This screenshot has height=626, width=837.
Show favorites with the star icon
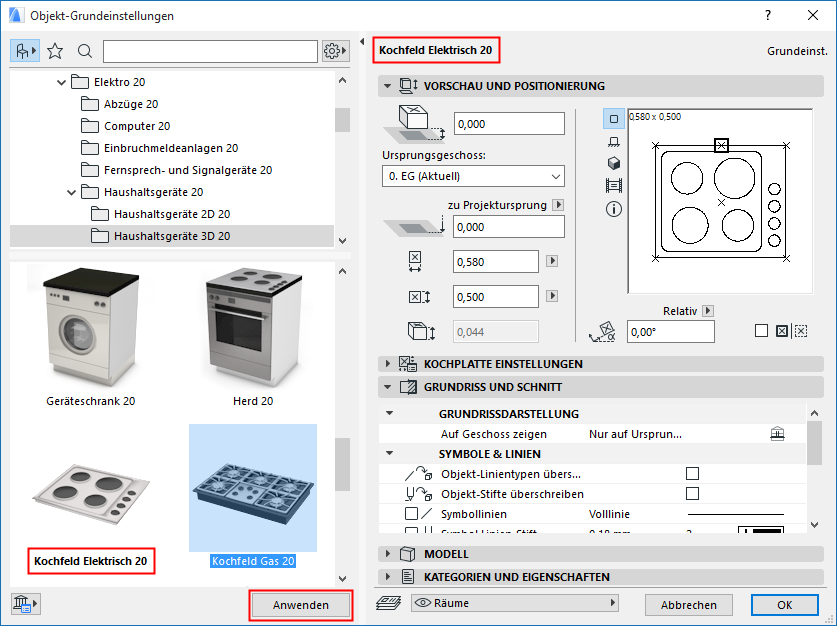(x=55, y=51)
